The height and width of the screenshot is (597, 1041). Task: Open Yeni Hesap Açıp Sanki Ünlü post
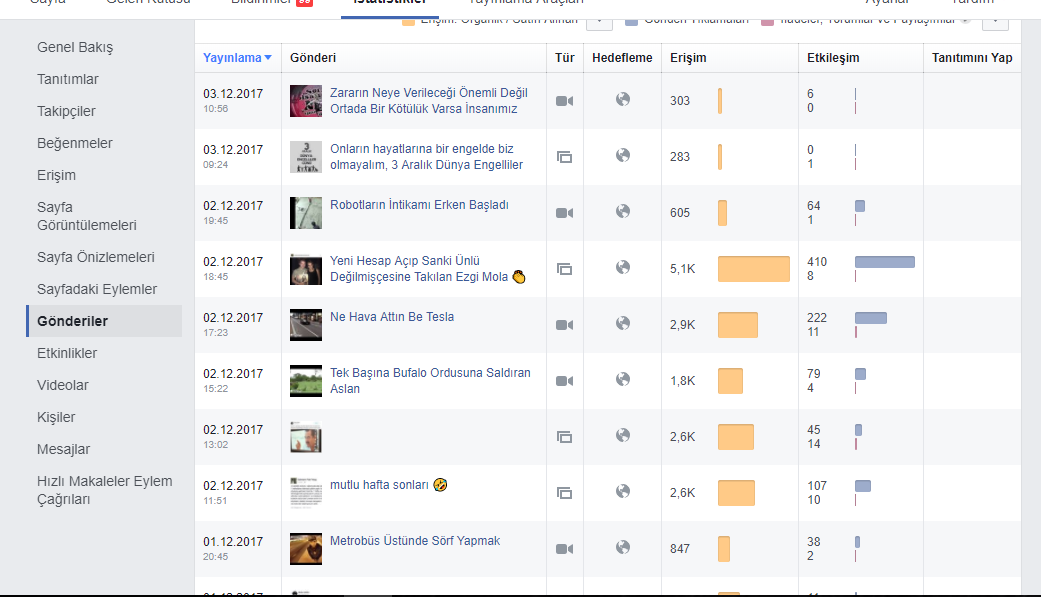tap(428, 269)
